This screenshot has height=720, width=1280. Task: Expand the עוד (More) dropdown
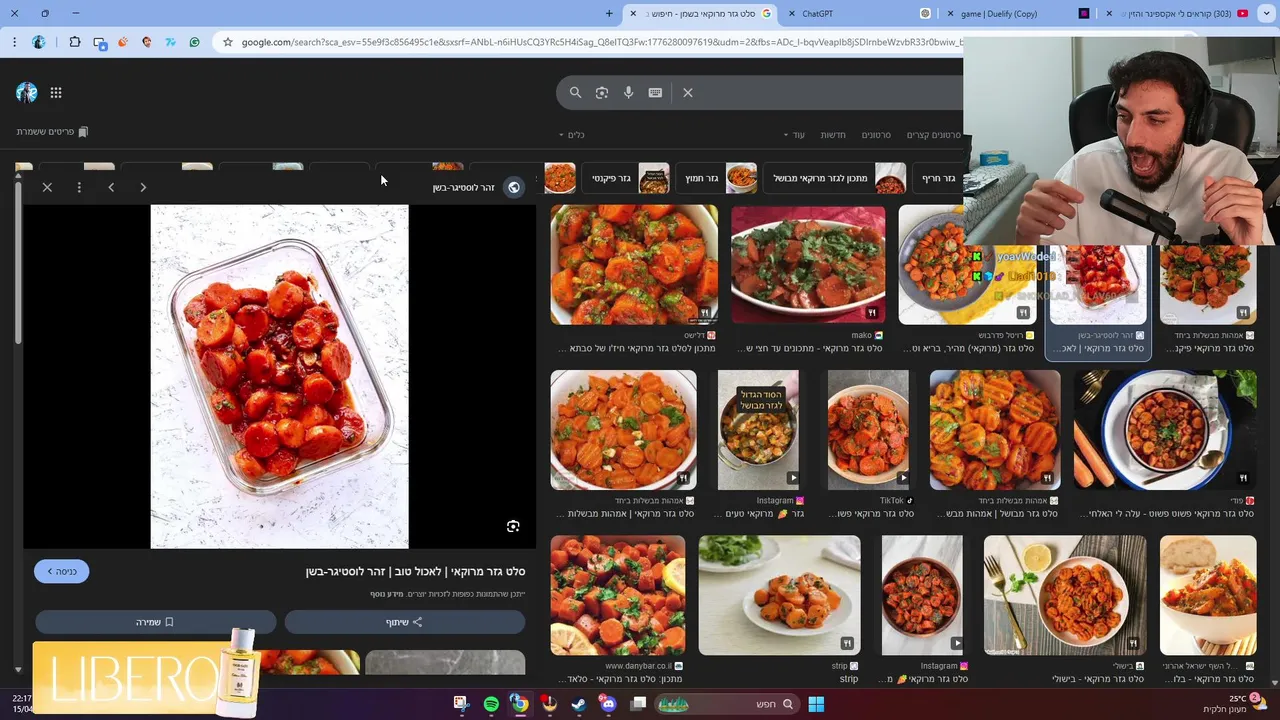[794, 135]
